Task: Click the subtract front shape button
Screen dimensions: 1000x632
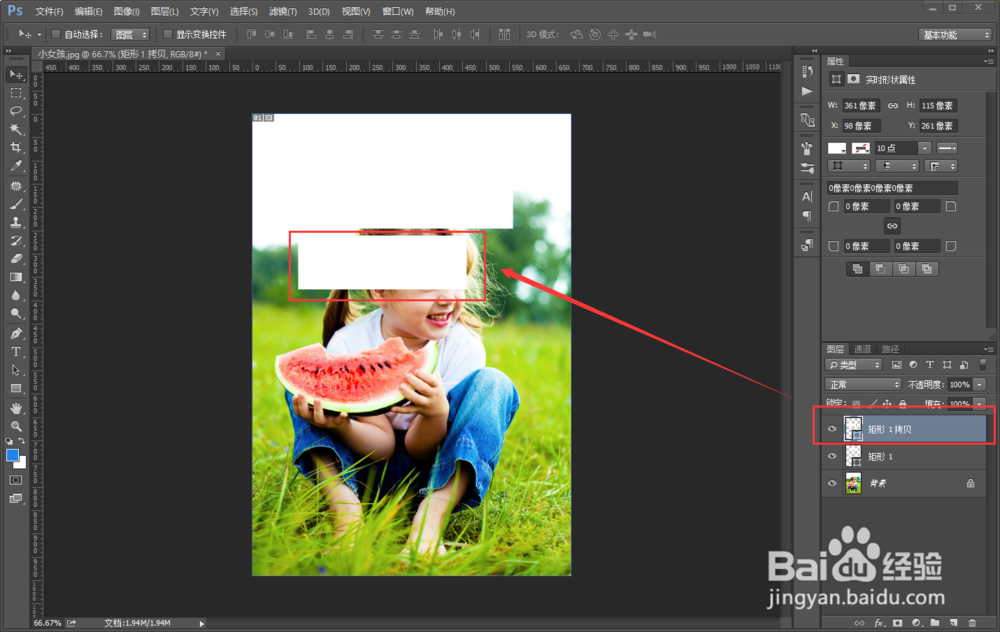Action: pyautogui.click(x=881, y=269)
